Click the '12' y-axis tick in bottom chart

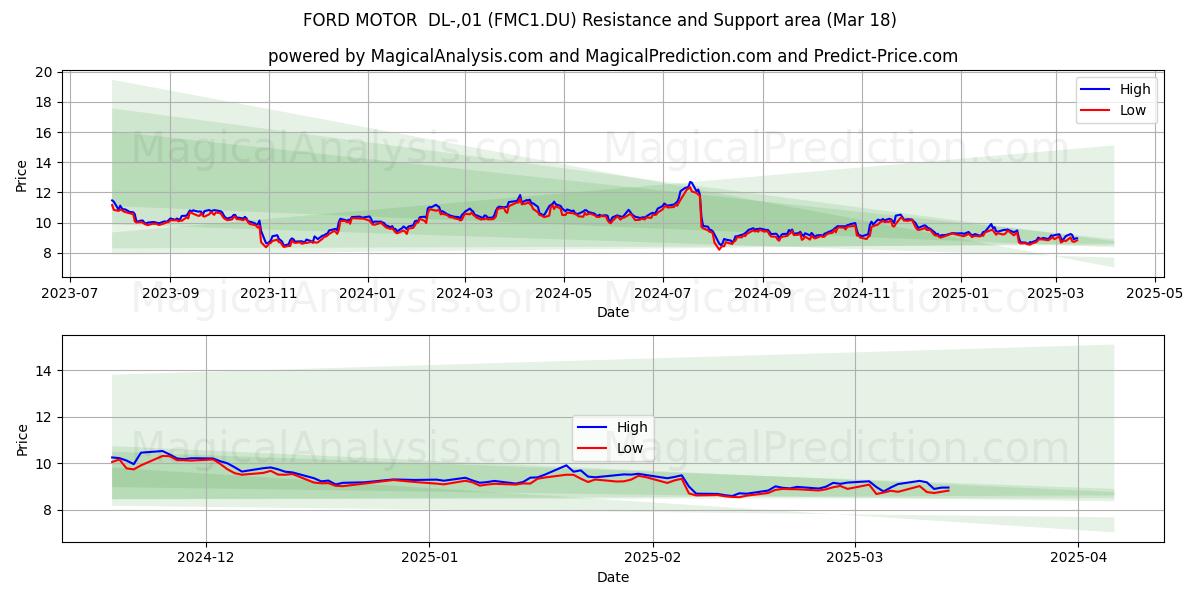(x=44, y=417)
